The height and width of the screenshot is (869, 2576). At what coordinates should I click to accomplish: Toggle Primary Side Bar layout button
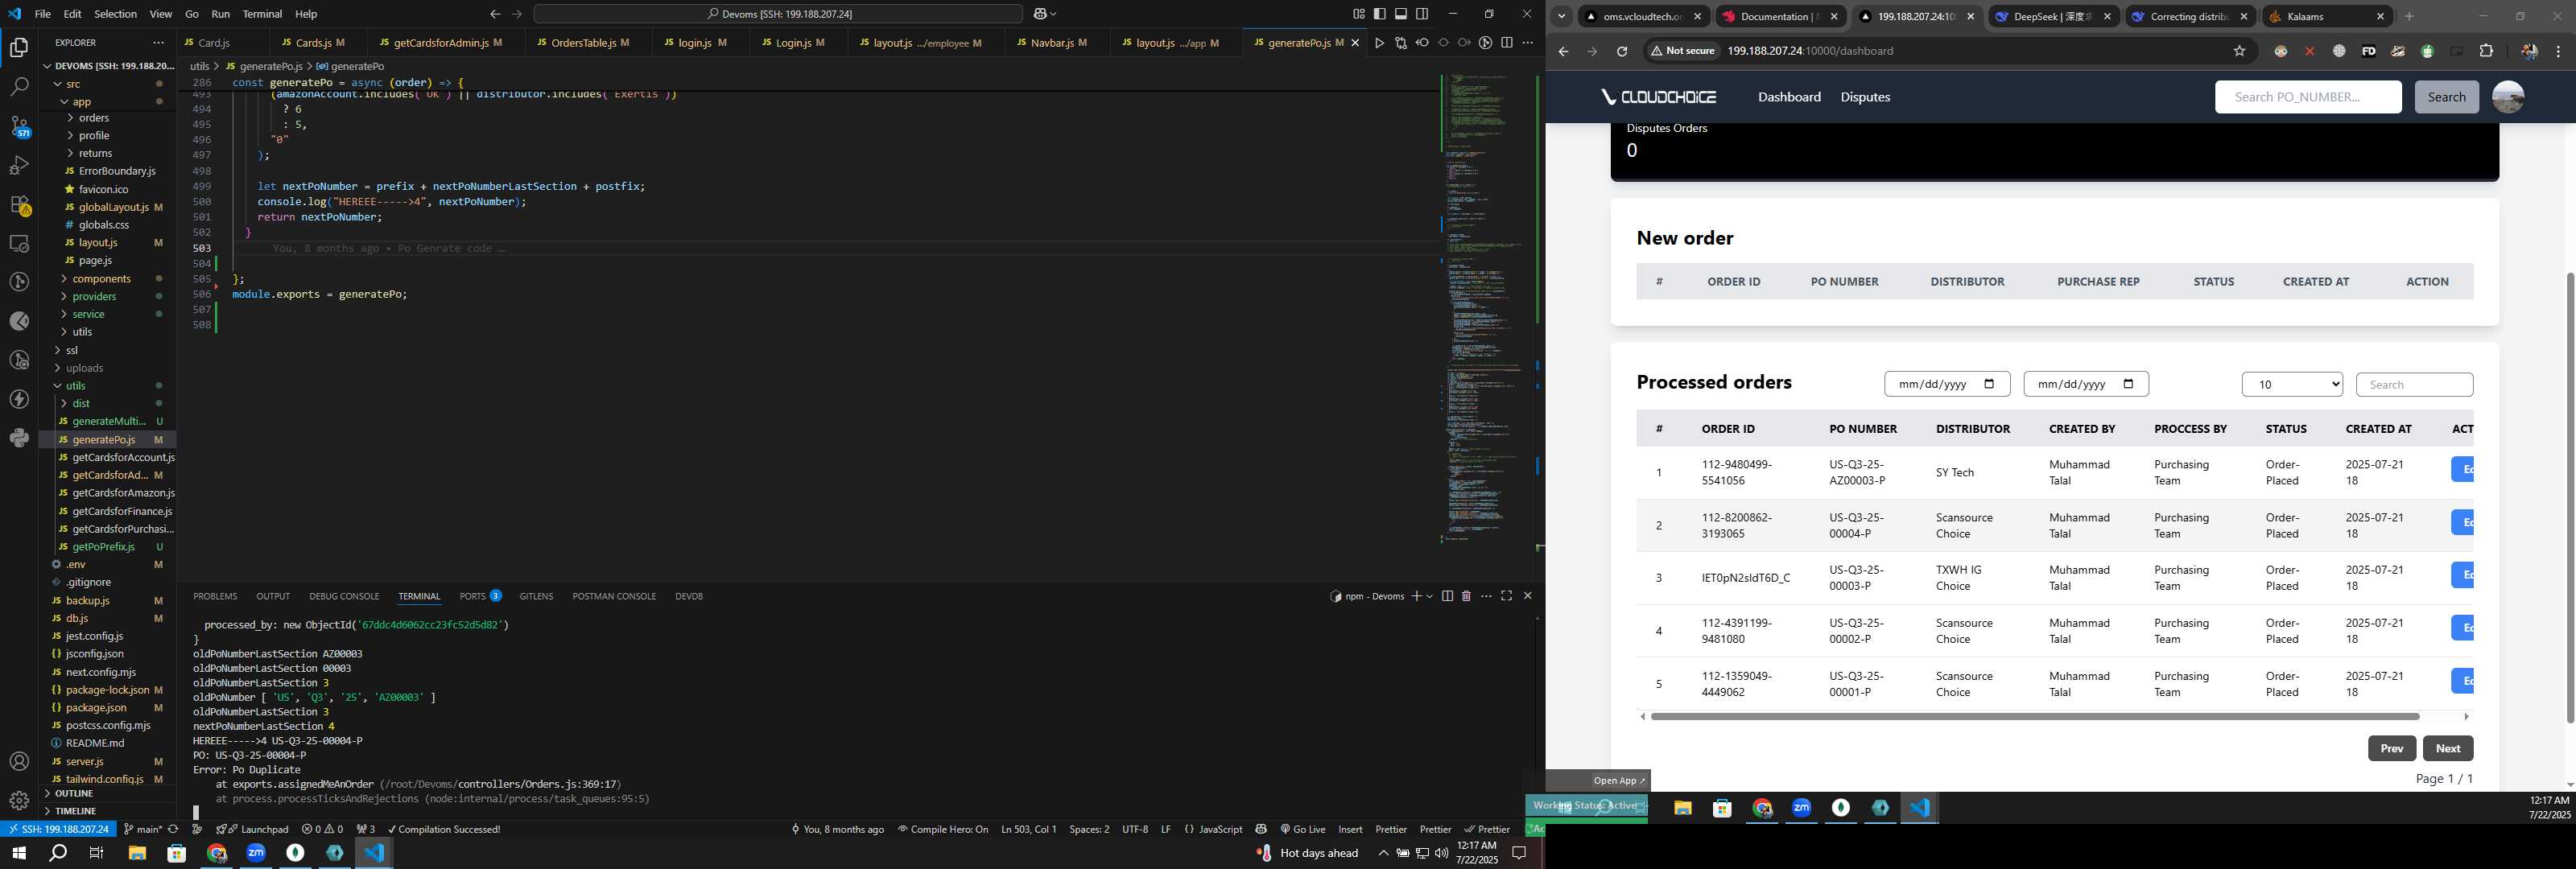(1380, 14)
